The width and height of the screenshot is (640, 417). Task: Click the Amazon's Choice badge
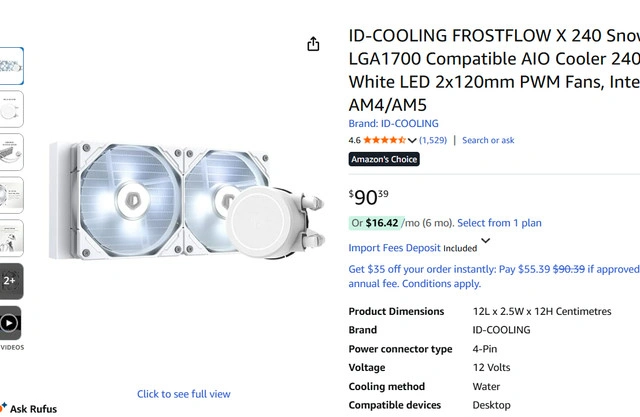[x=384, y=160]
